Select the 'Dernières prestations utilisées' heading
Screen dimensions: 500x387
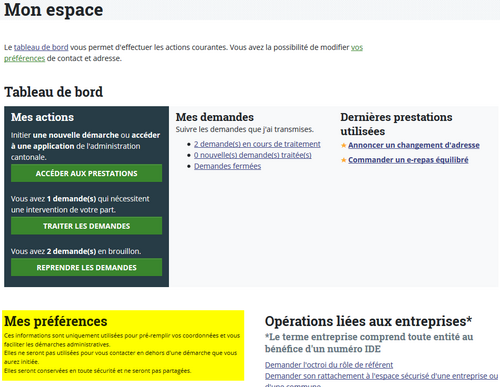[x=396, y=124]
